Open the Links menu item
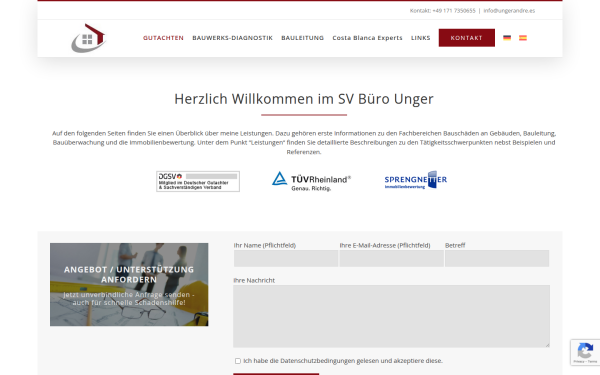This screenshot has height=375, width=600. (x=421, y=38)
